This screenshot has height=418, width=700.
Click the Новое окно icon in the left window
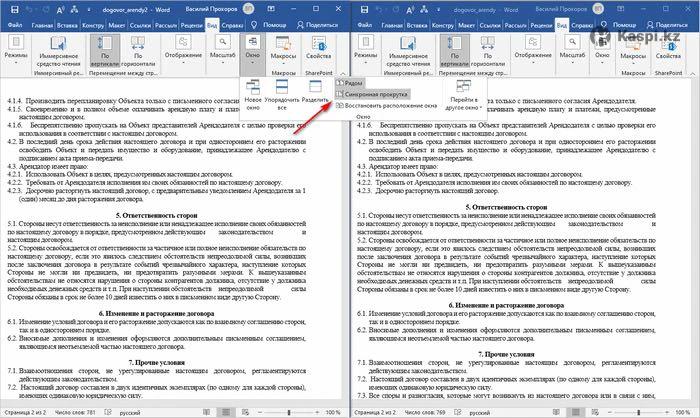254,93
